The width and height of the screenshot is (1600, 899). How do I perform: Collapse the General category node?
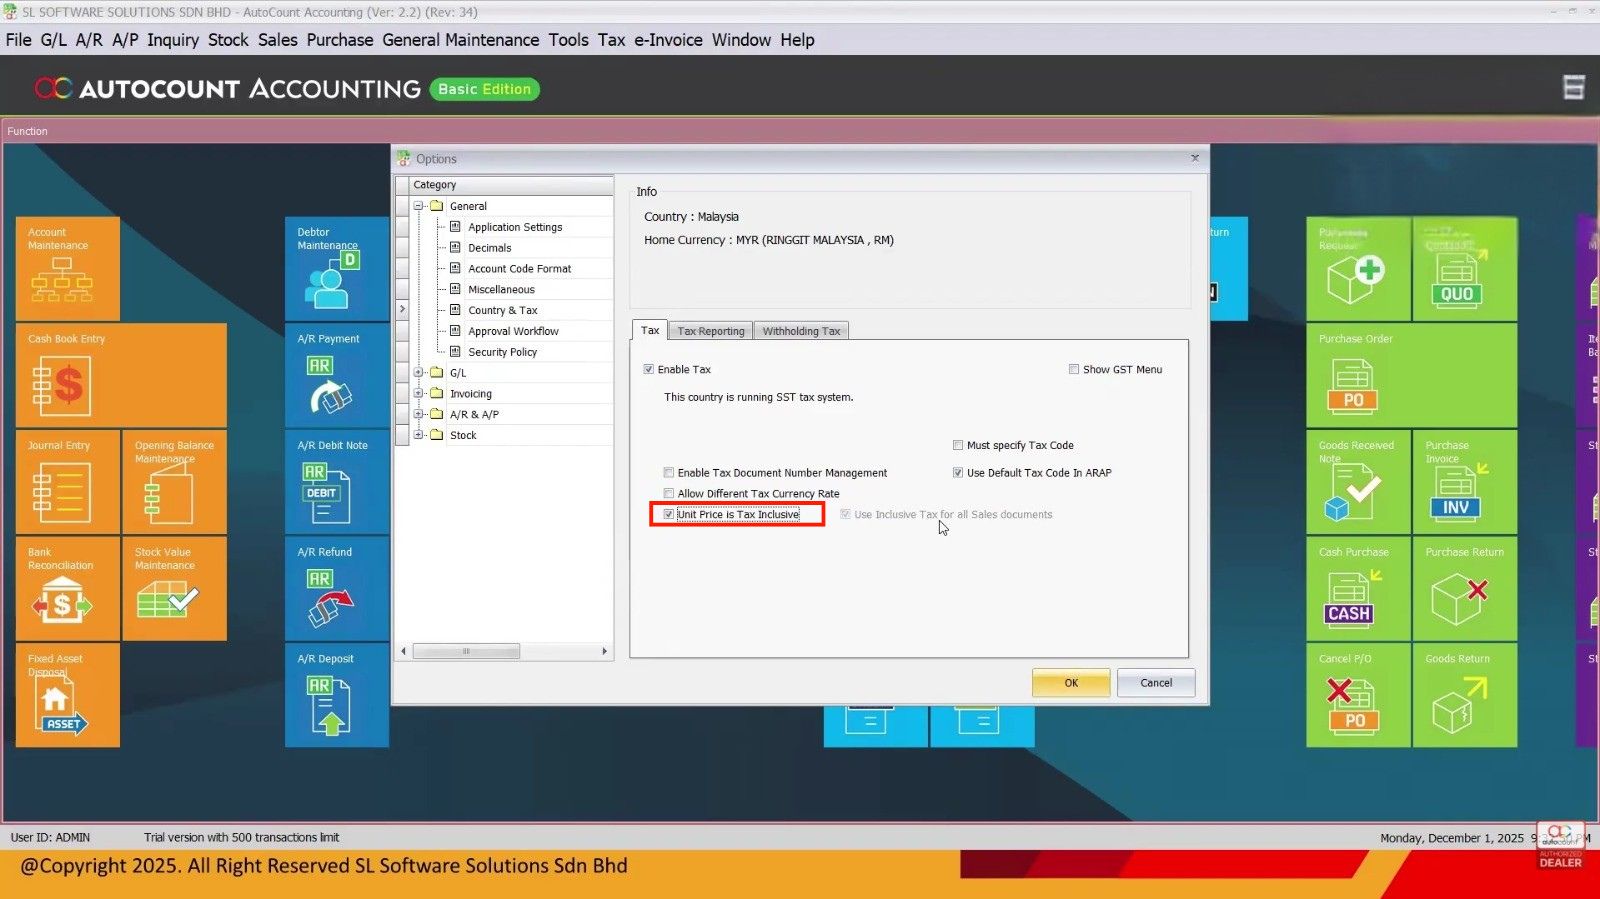(419, 206)
